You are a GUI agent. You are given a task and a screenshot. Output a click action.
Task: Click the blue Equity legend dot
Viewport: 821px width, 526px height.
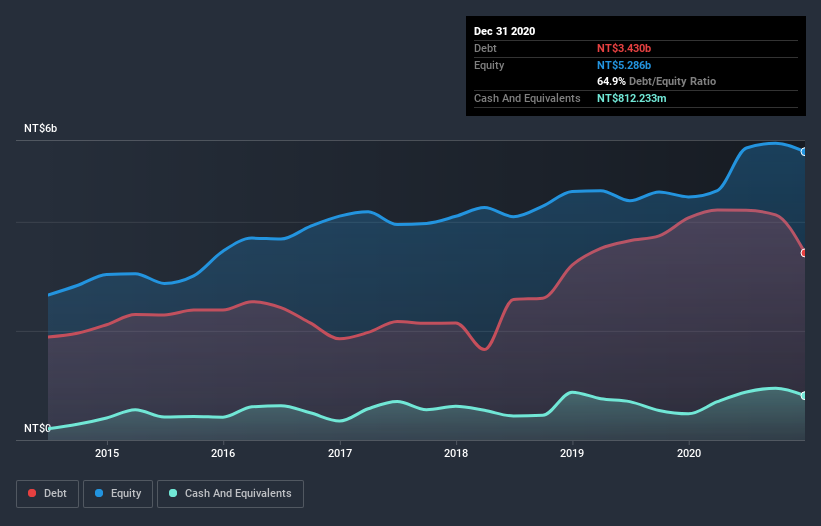pyautogui.click(x=99, y=493)
